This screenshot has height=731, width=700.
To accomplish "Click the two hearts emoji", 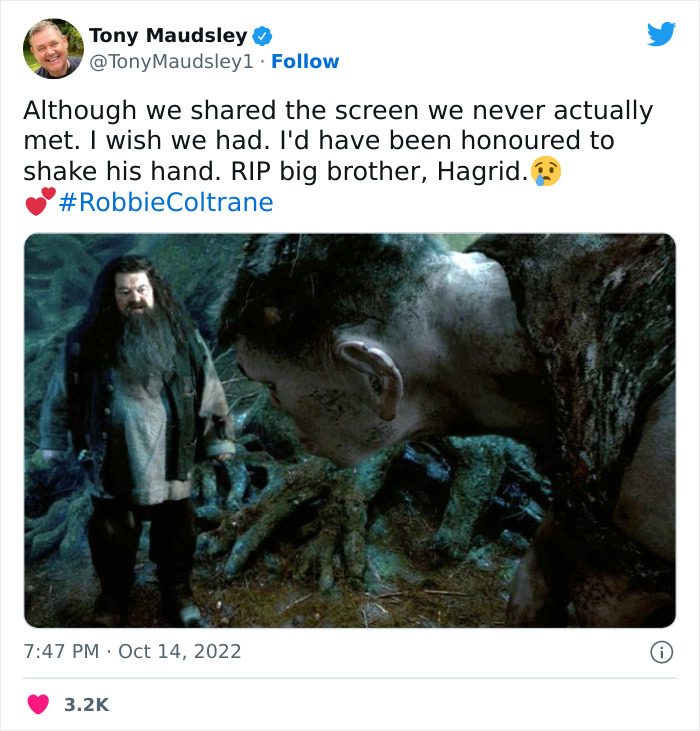I will coord(41,201).
